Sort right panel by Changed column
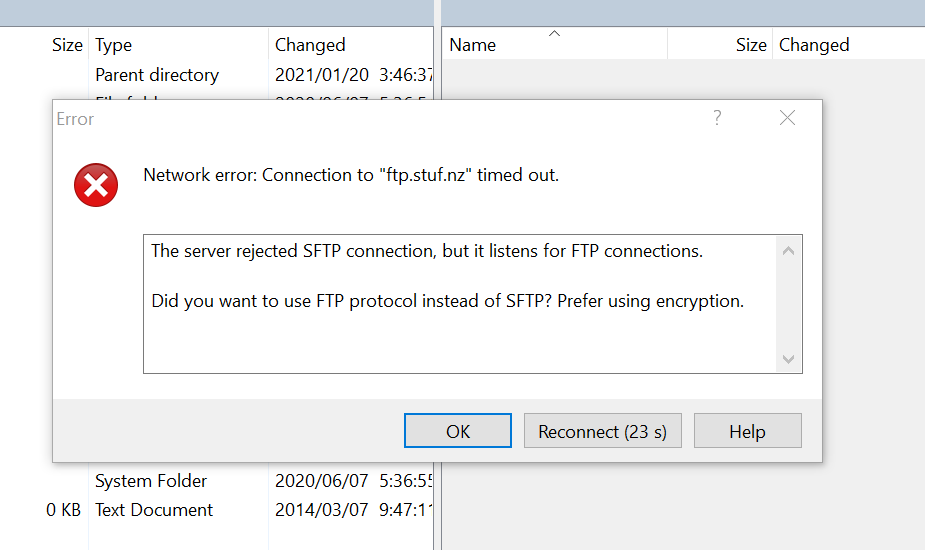The width and height of the screenshot is (925, 550). 814,45
